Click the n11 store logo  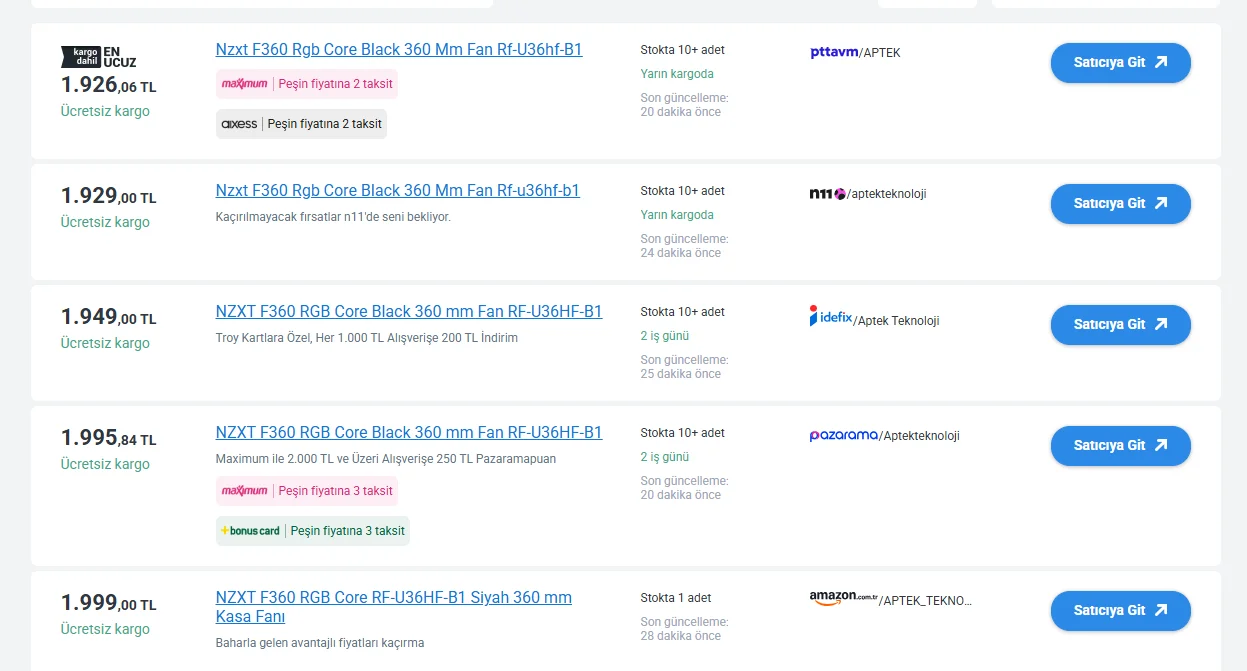pos(828,193)
